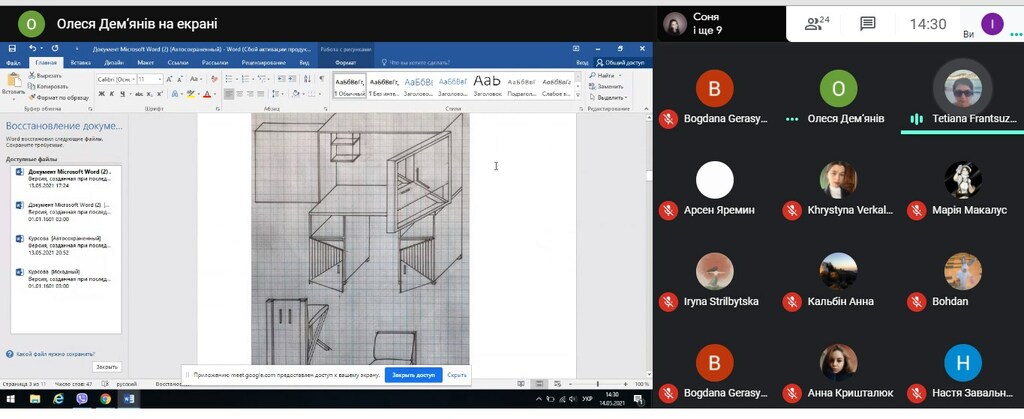This screenshot has height=419, width=1024.
Task: Toggle bold (Ж) formatting
Action: pos(101,94)
